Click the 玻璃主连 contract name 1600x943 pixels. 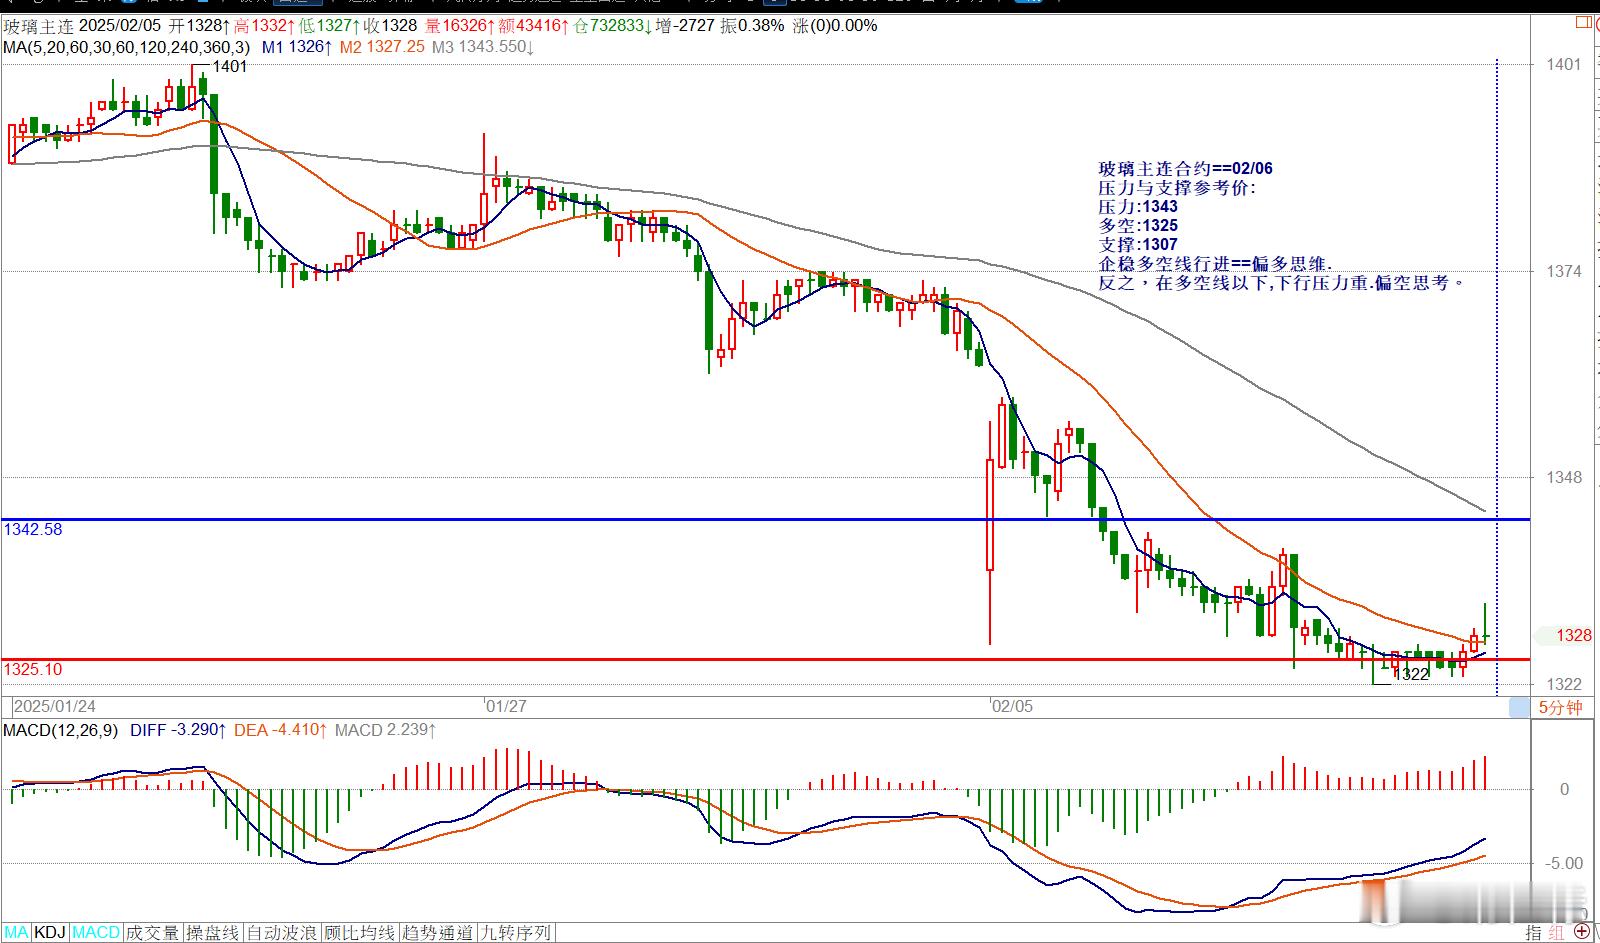point(38,25)
